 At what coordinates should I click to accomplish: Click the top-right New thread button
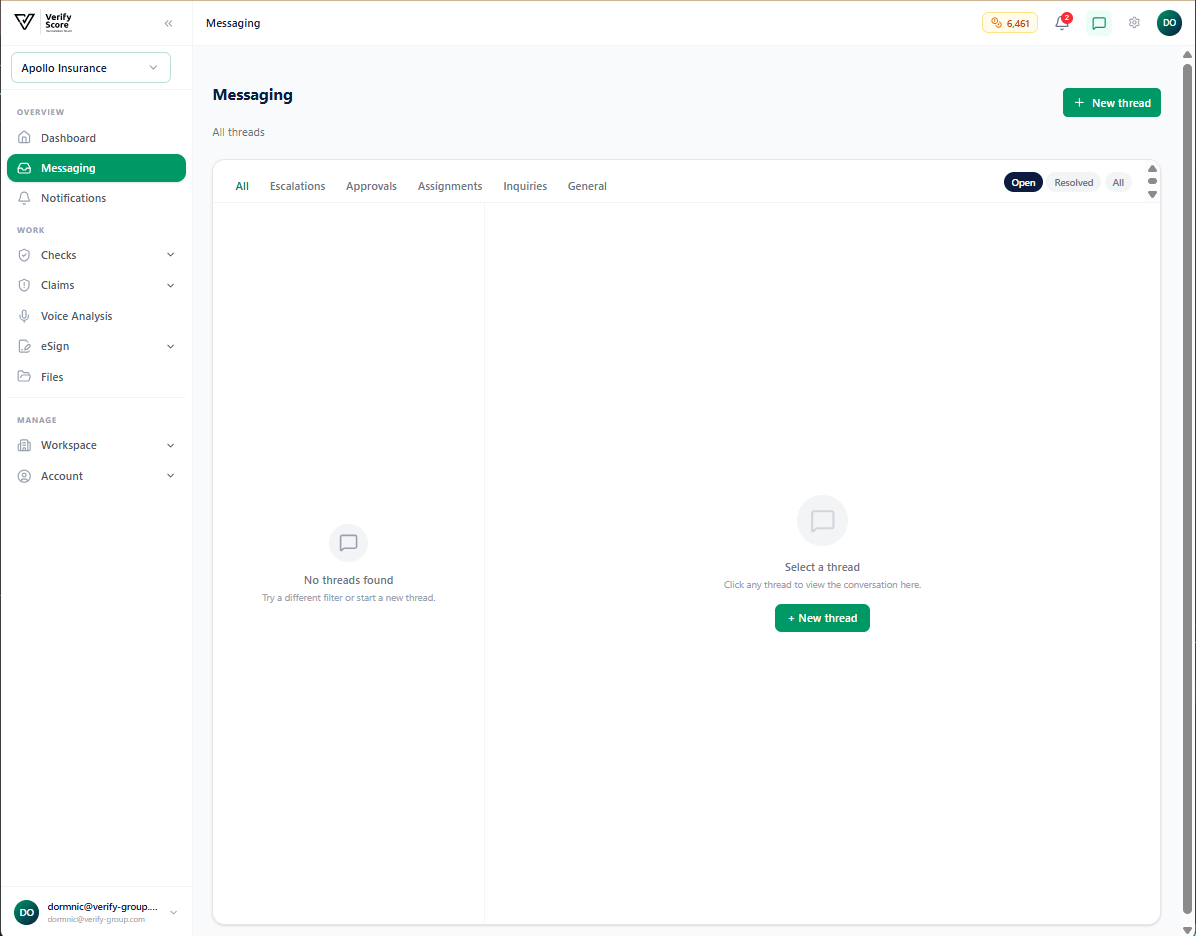[x=1111, y=103]
